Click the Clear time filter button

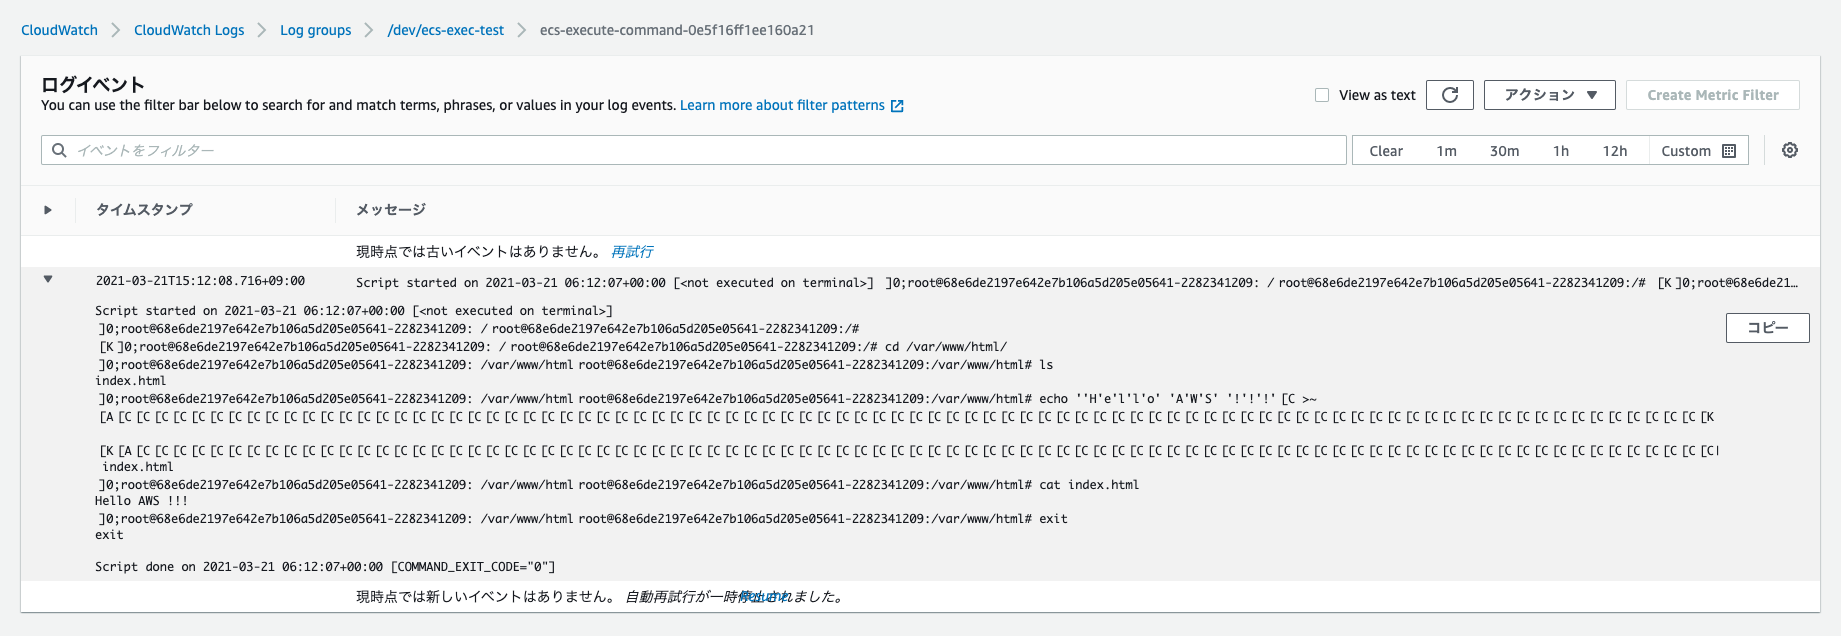tap(1386, 151)
